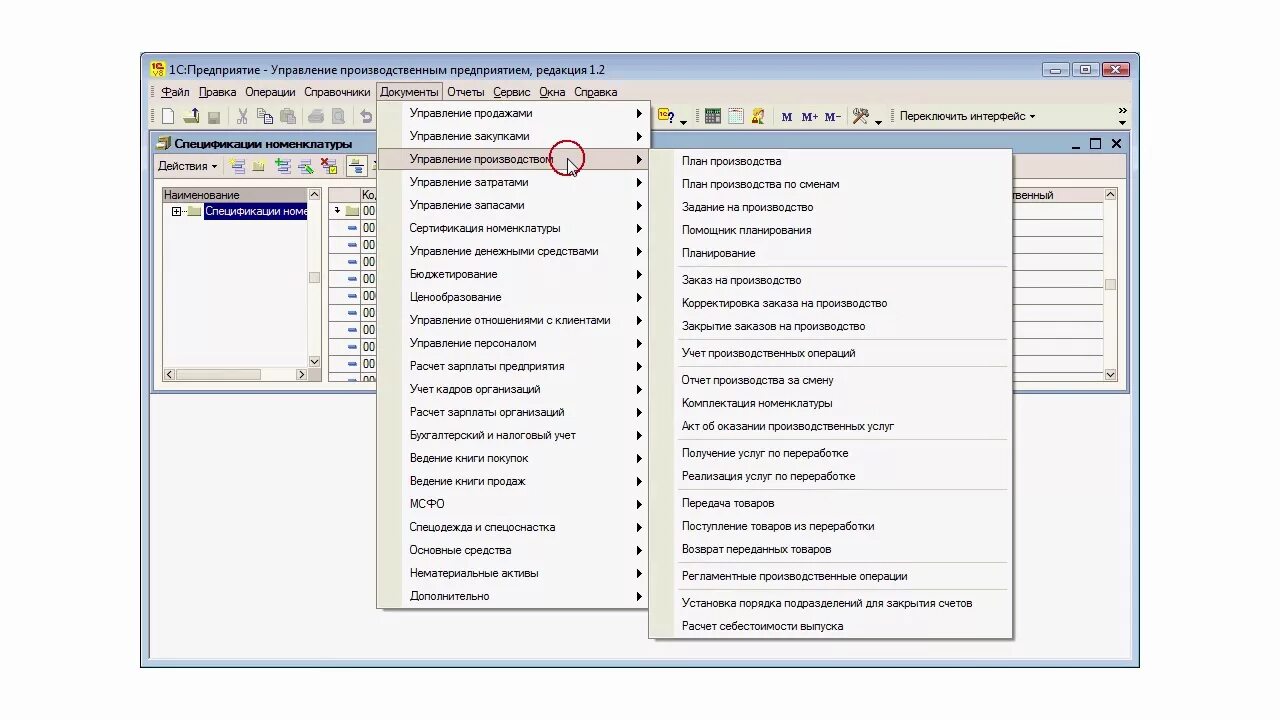
Task: Click the Add new item icon in Спецификации toolbar
Action: (237, 166)
